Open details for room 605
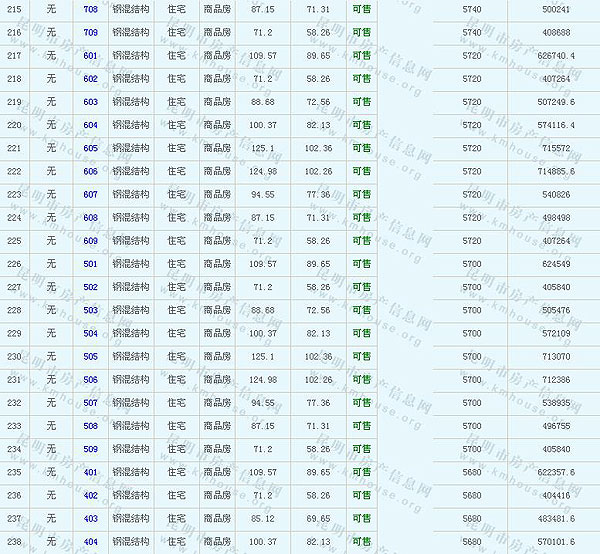 pos(90,148)
